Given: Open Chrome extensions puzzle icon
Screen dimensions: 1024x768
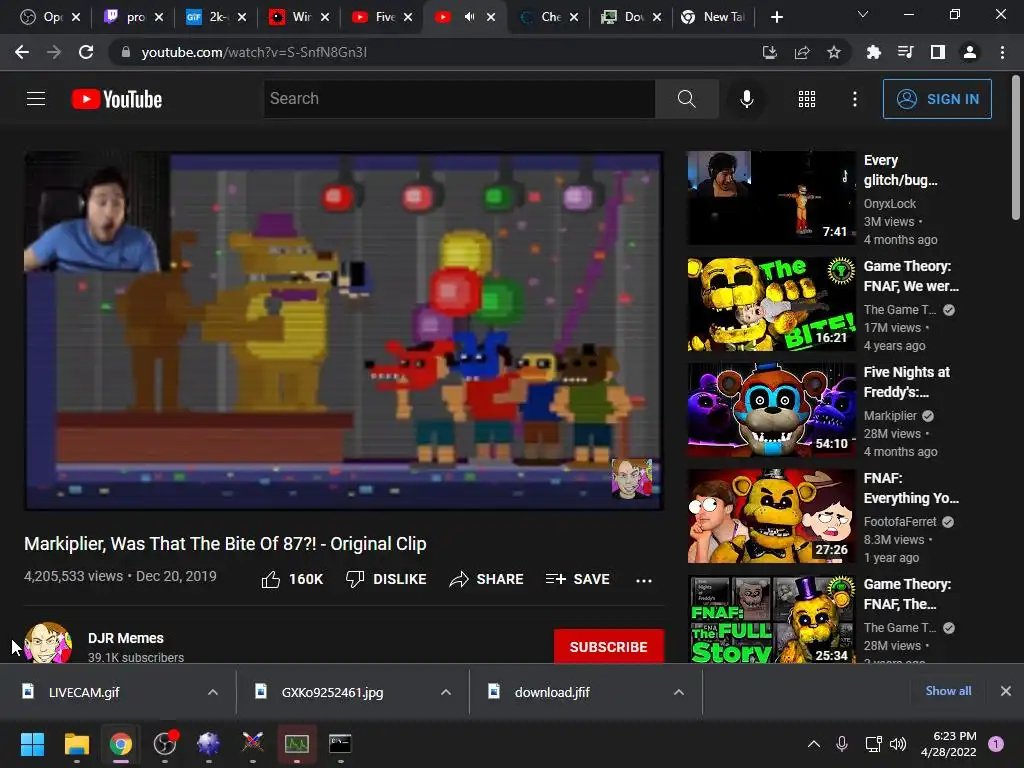Looking at the screenshot, I should (873, 52).
